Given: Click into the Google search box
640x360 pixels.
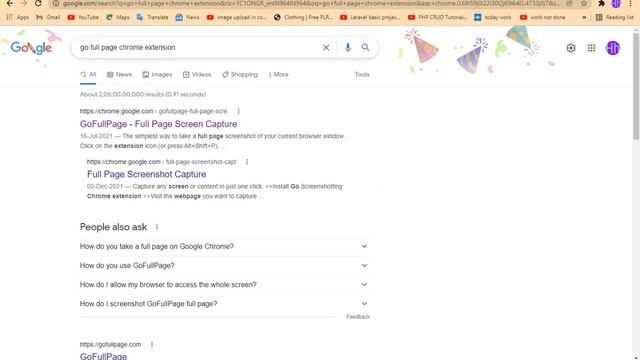Looking at the screenshot, I should coord(198,47).
